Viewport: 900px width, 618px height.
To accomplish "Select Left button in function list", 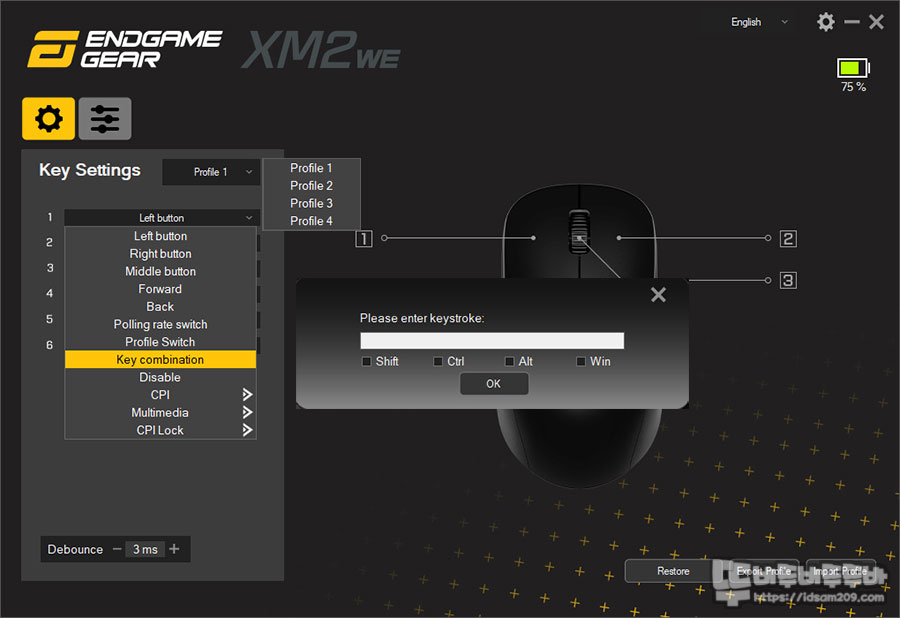I will tap(160, 236).
